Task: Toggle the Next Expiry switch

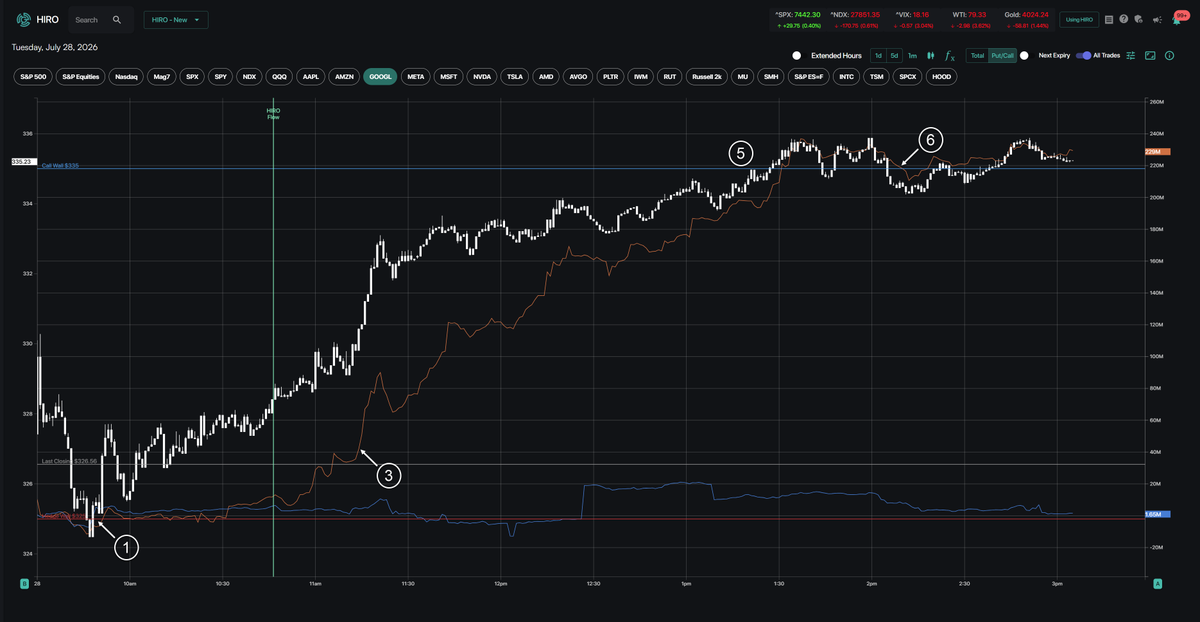Action: click(x=1025, y=56)
